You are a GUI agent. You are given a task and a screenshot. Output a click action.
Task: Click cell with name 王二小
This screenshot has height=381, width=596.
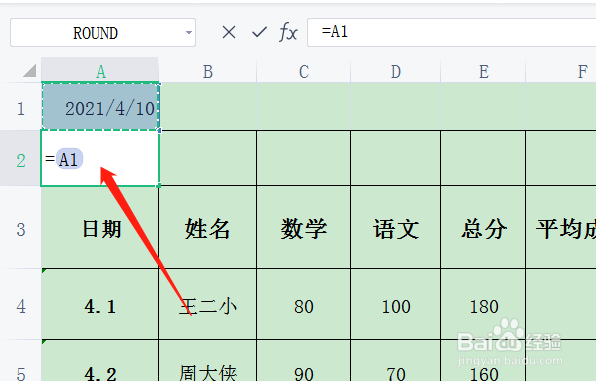(x=208, y=305)
